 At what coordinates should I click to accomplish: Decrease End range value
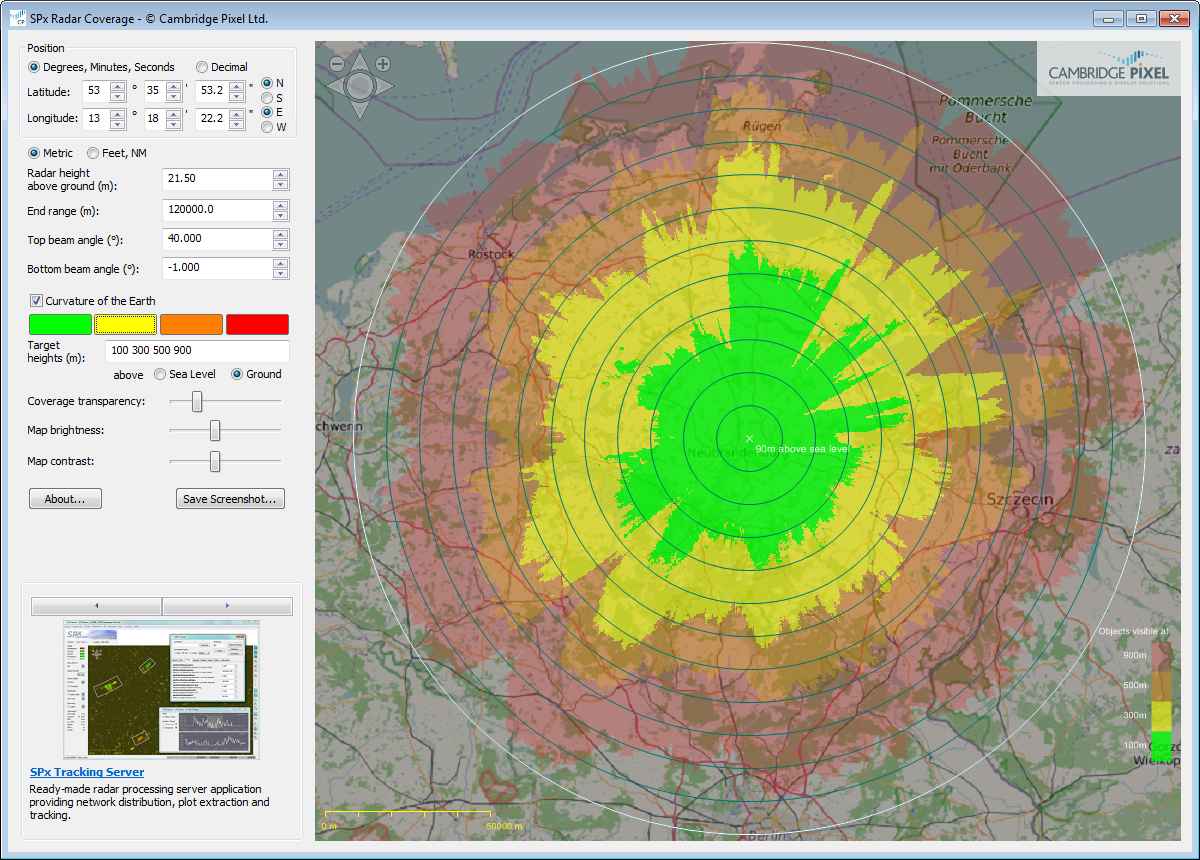281,215
